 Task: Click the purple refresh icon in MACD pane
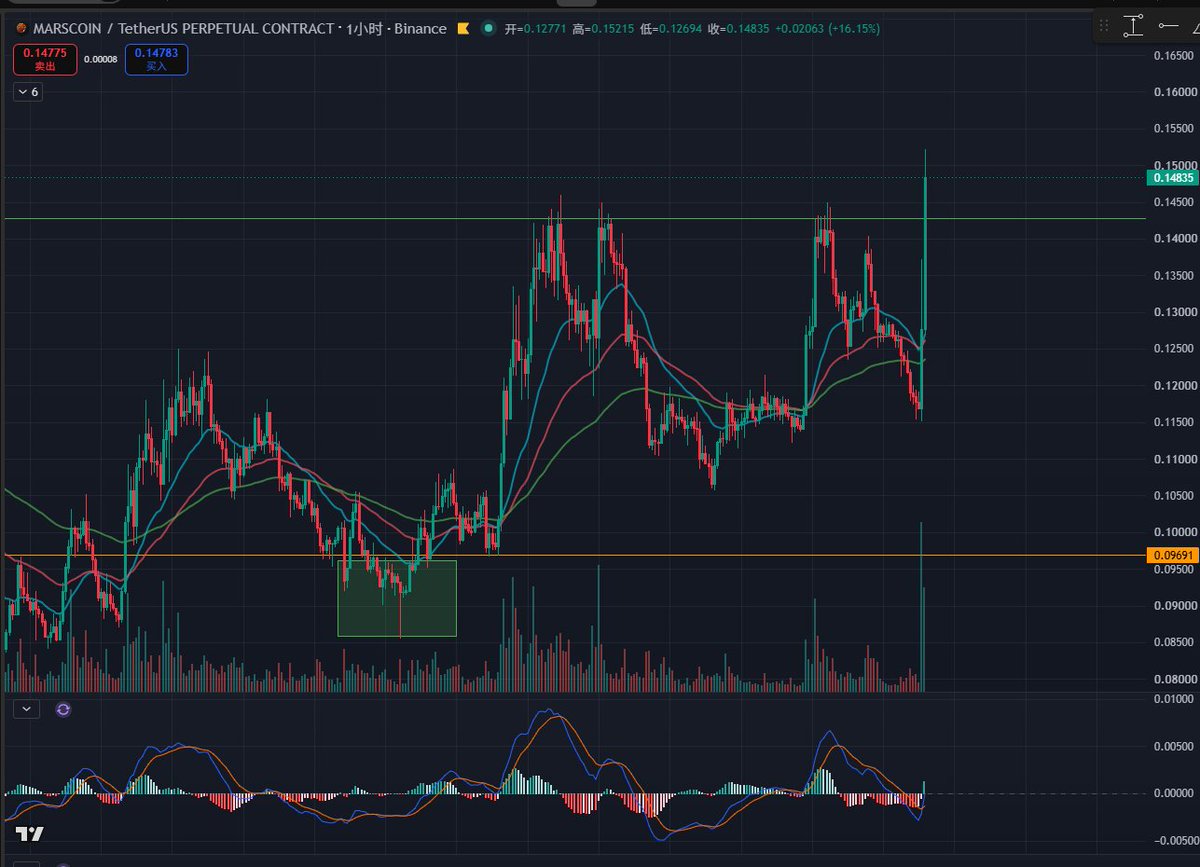(63, 709)
